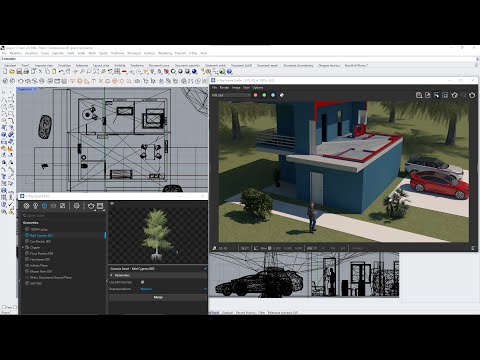Toggle Gumball in the status bar

[227, 313]
